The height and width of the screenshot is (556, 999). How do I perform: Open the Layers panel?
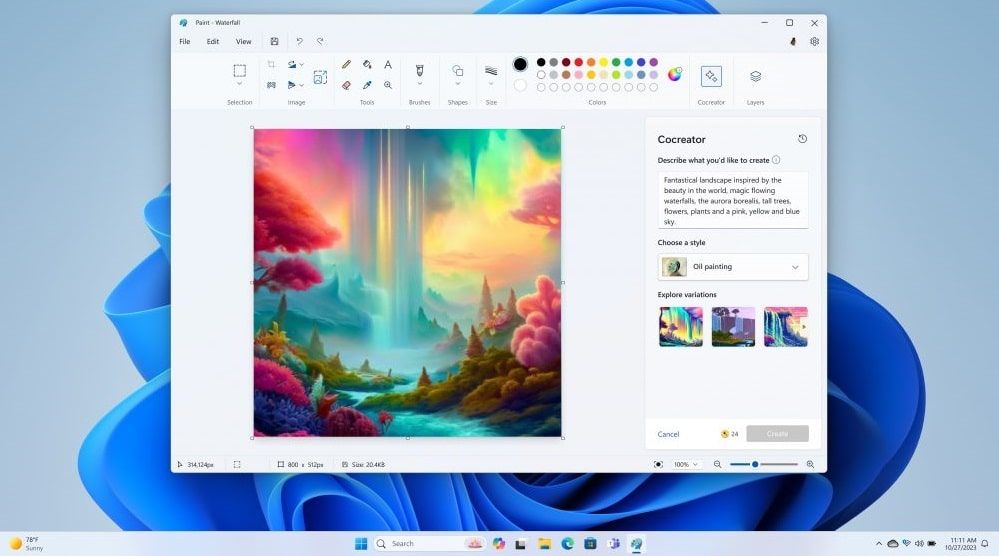[755, 76]
